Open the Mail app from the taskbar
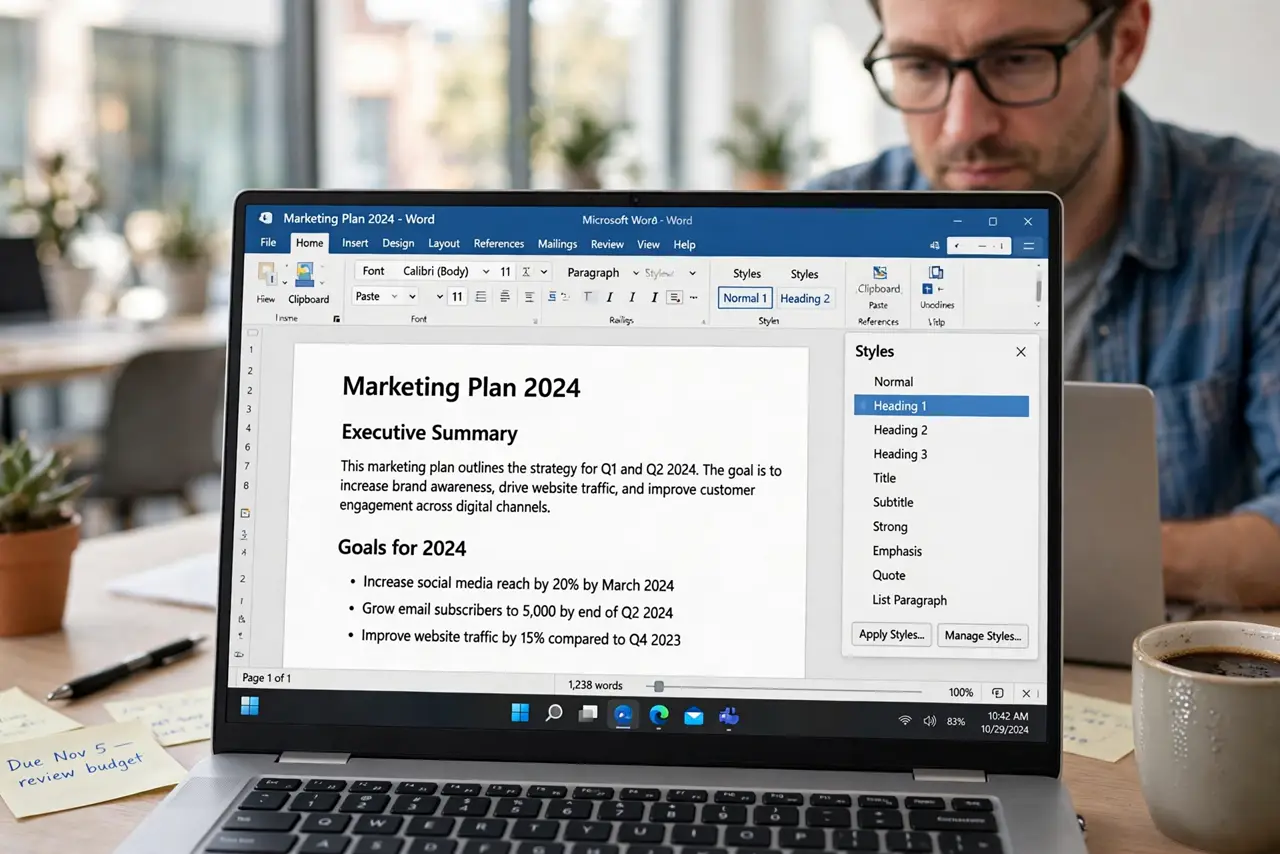The height and width of the screenshot is (854, 1280). pos(694,715)
